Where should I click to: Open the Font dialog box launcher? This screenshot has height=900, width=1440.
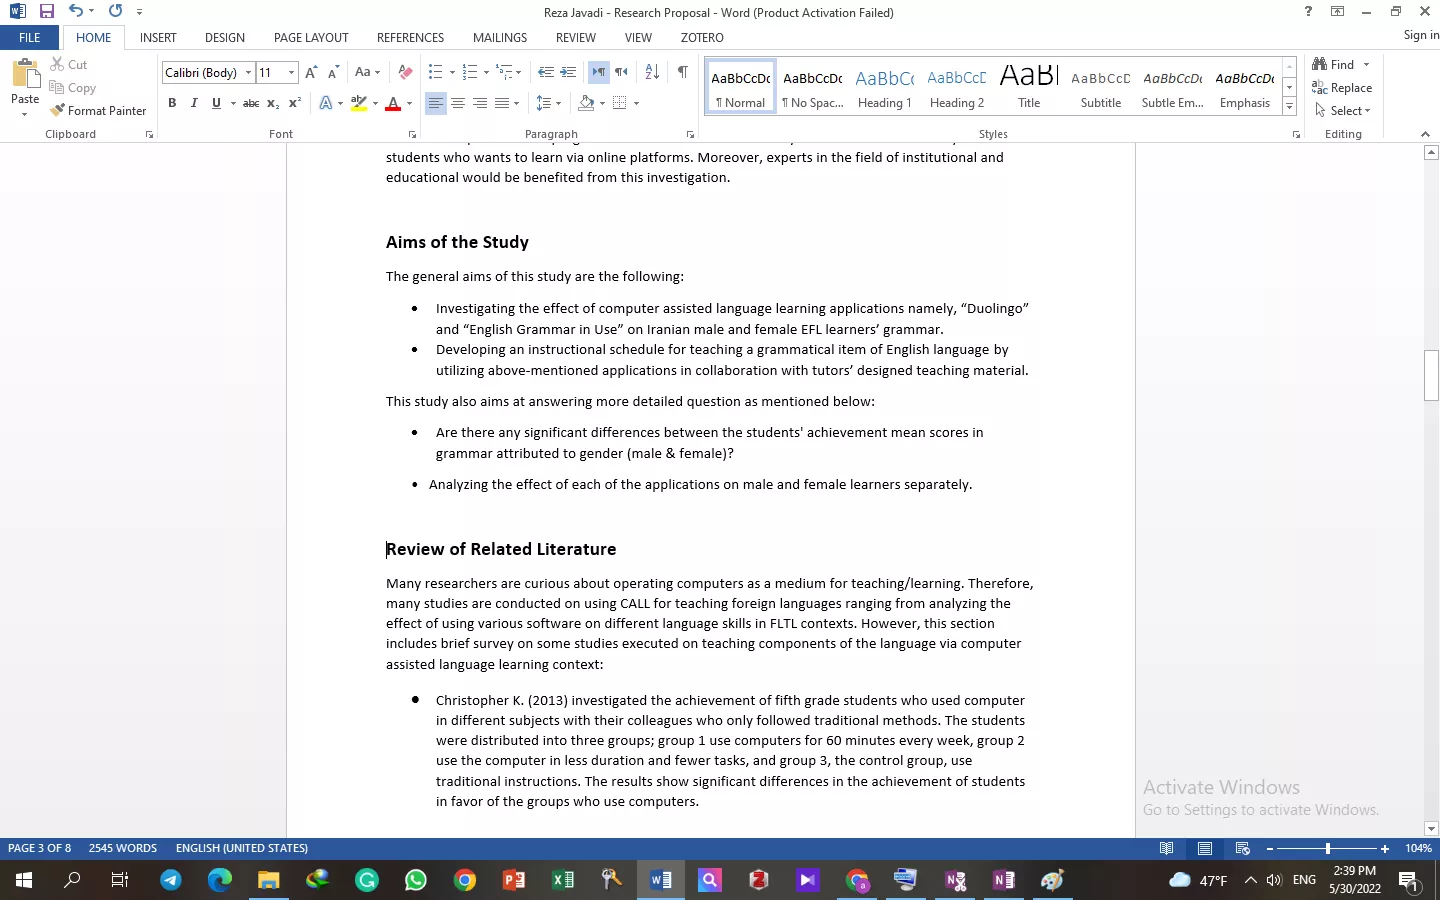[412, 134]
